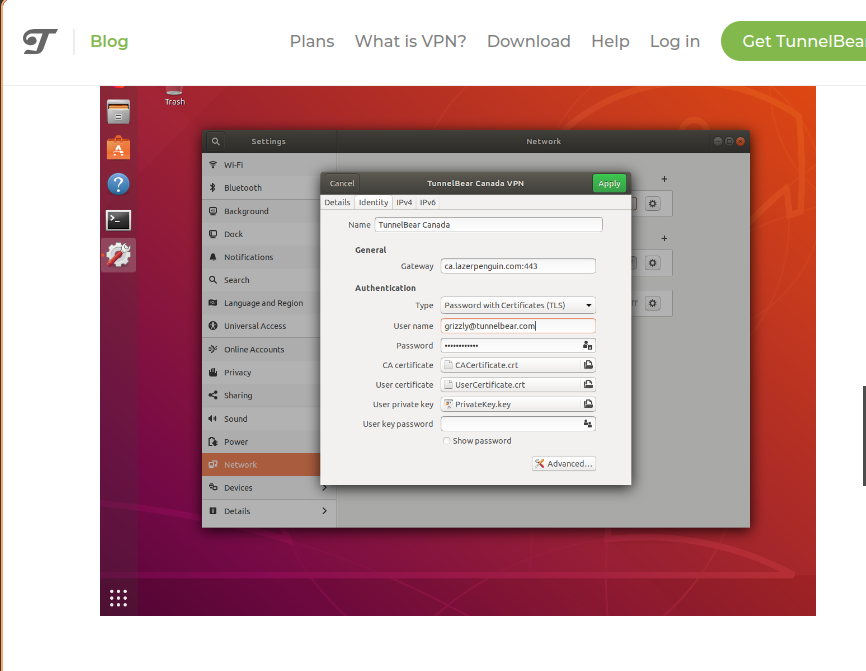The image size is (866, 671).
Task: Switch to the IPv6 tab
Action: (427, 202)
